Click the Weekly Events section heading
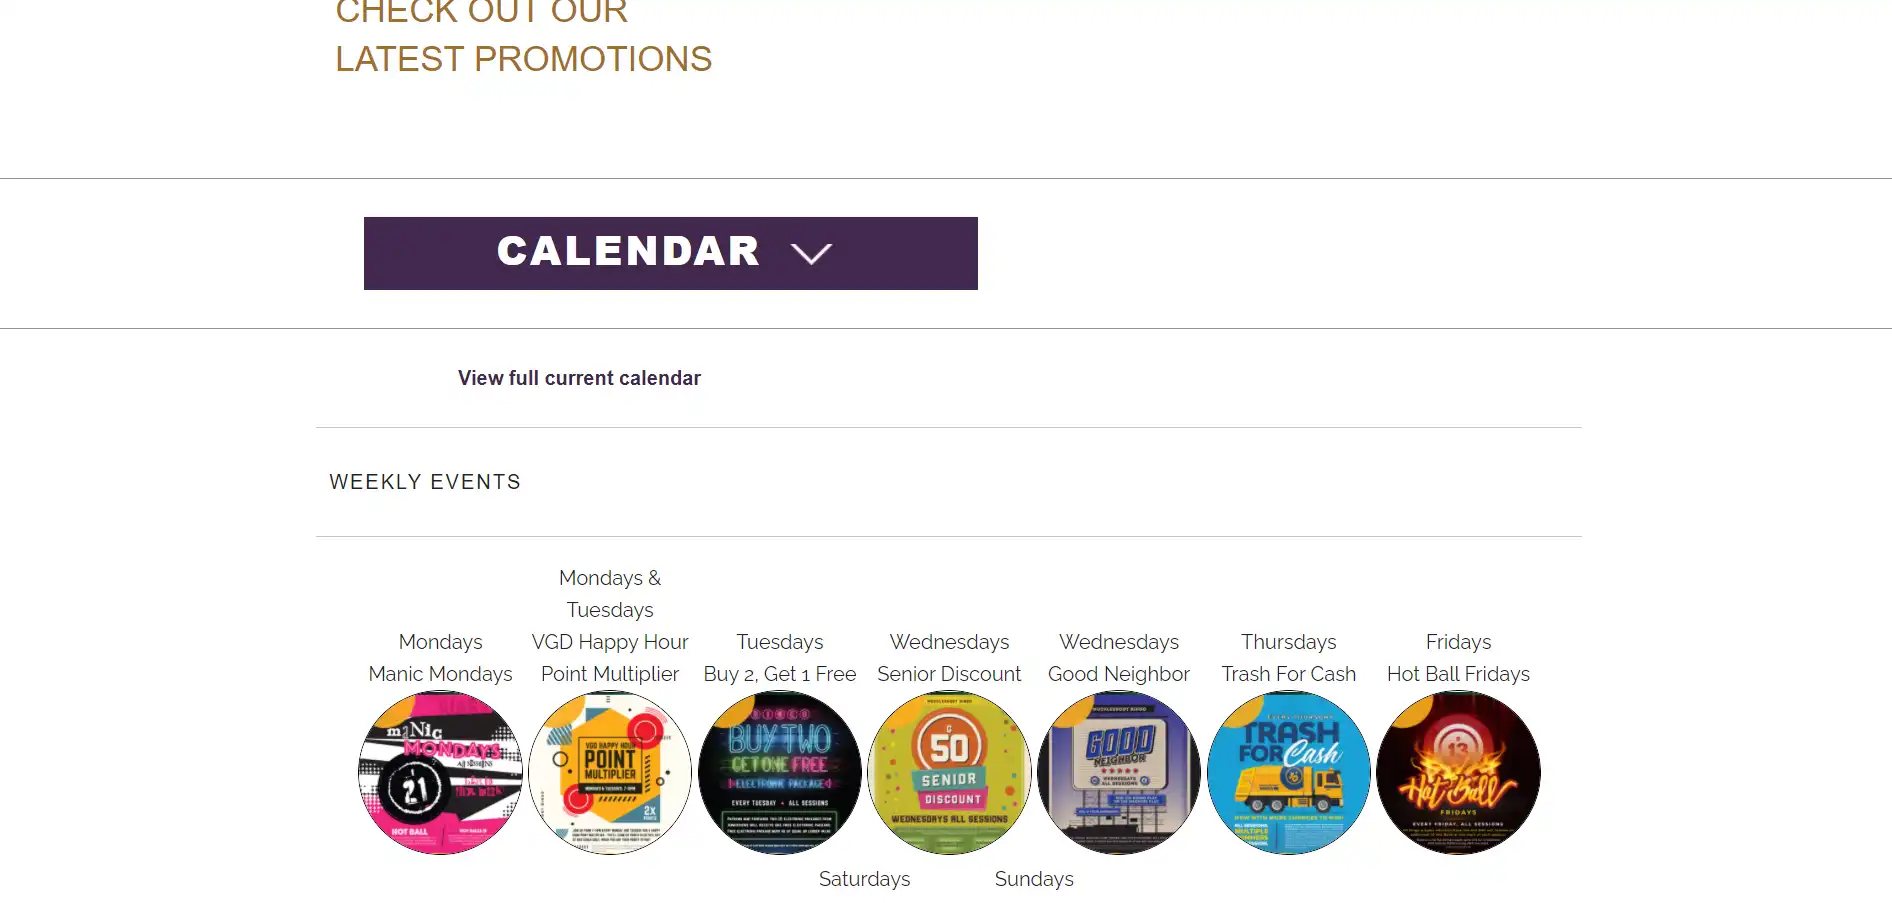Screen dimensions: 1892x903 coord(425,482)
